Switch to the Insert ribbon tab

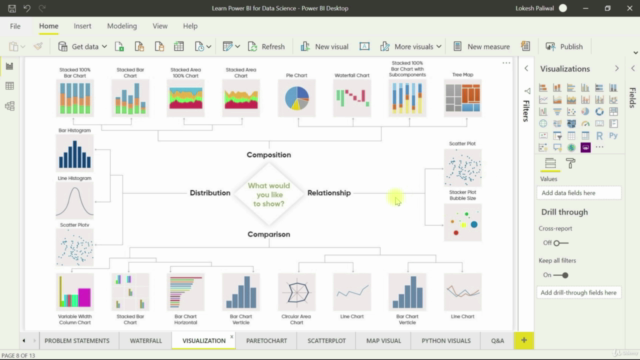82,26
